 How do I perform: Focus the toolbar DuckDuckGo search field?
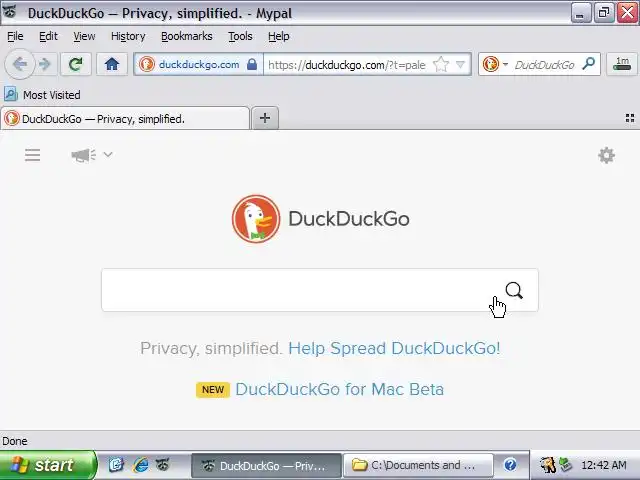544,64
